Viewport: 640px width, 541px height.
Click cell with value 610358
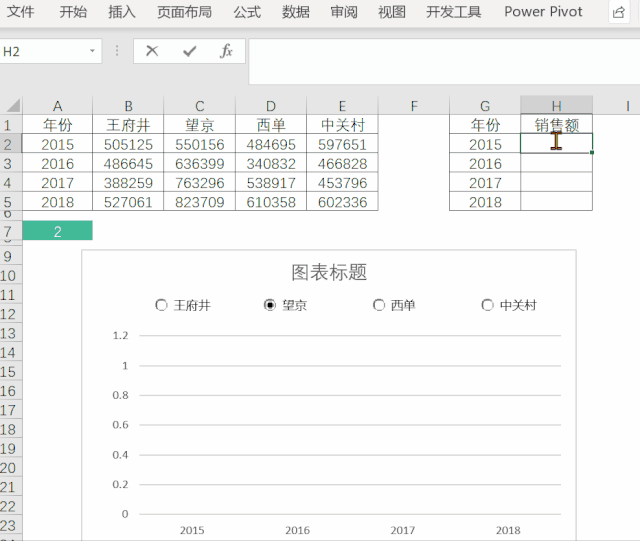pyautogui.click(x=271, y=201)
